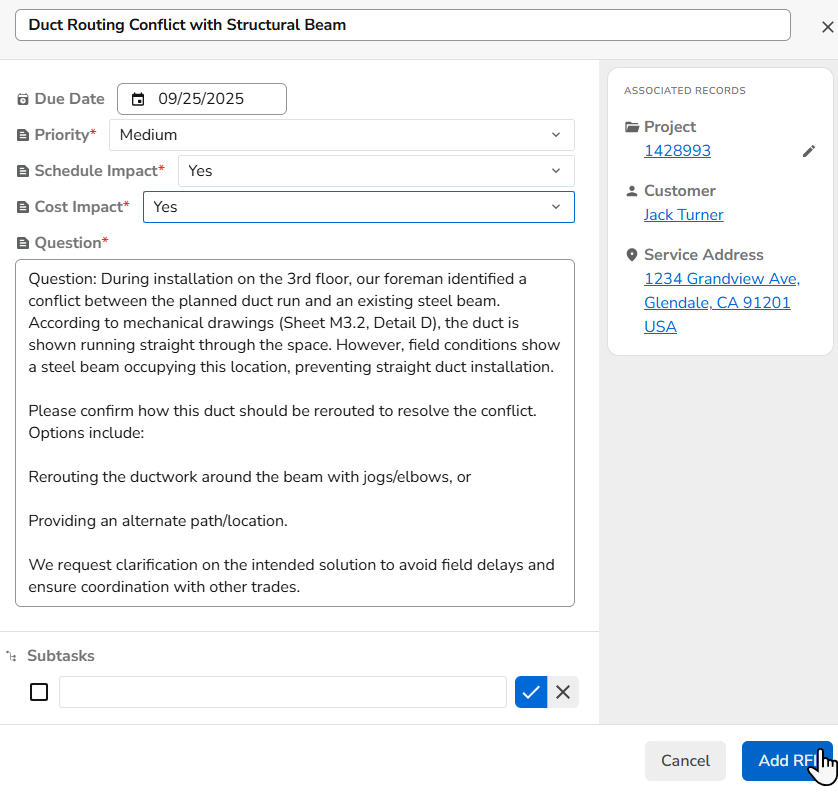
Task: Click the Add RFI button
Action: 787,761
